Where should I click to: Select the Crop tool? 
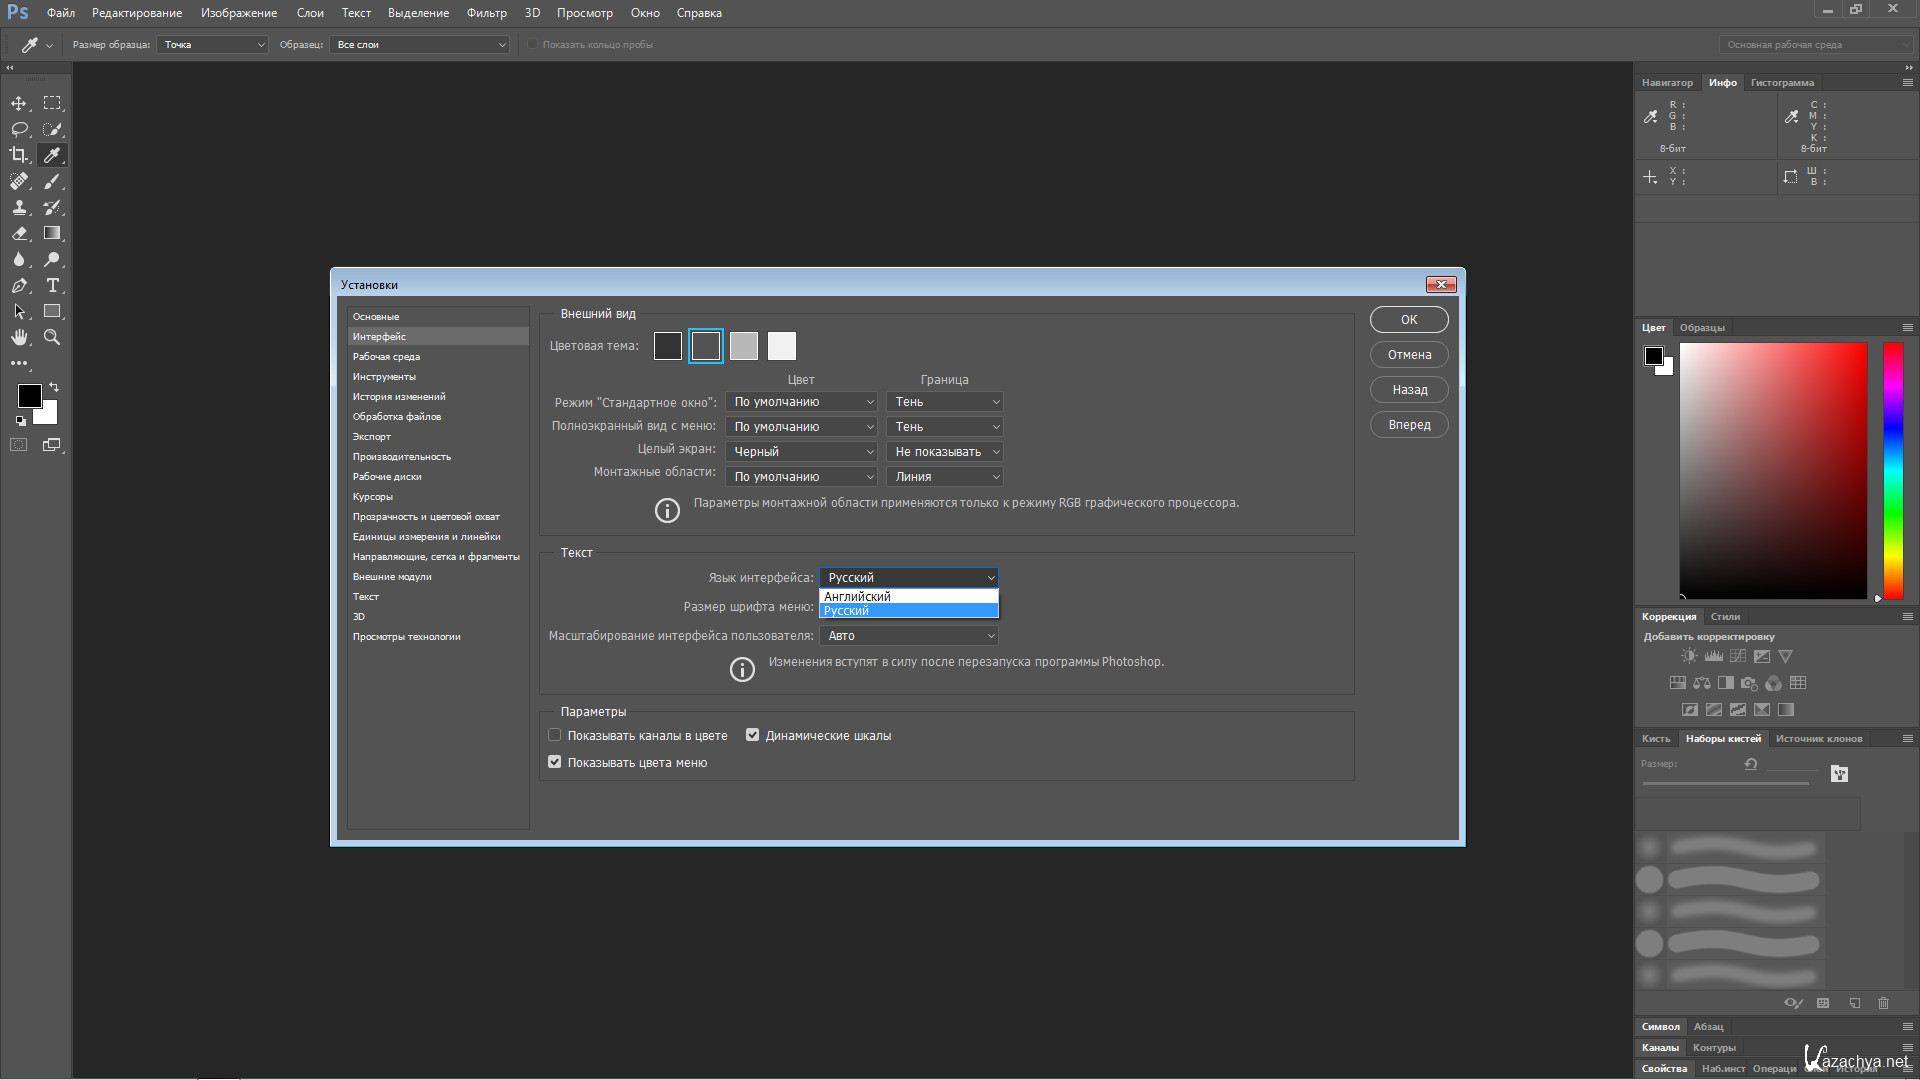[18, 154]
